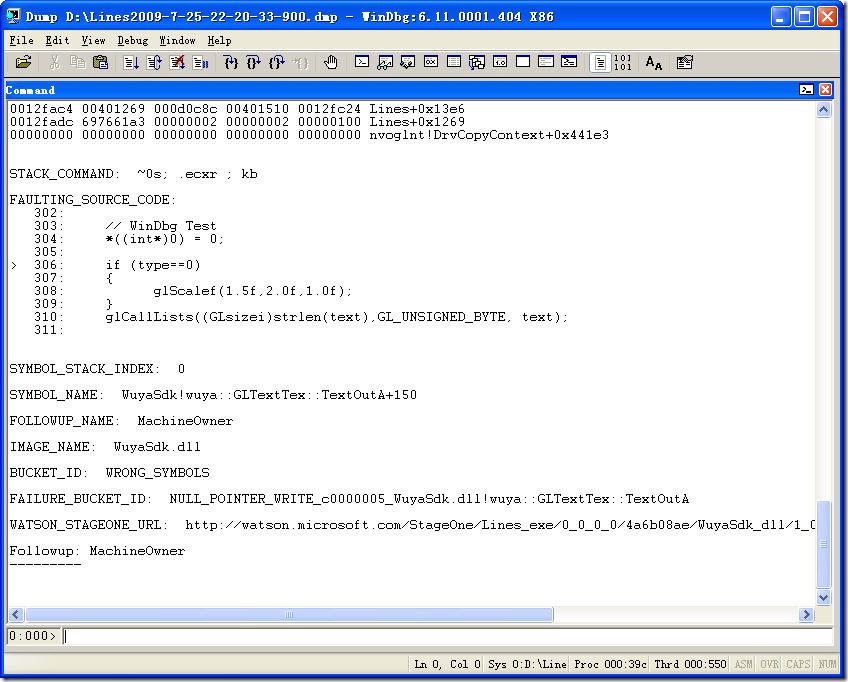Click the Paste clipboard toolbar icon
Image resolution: width=848 pixels, height=682 pixels.
tap(100, 62)
